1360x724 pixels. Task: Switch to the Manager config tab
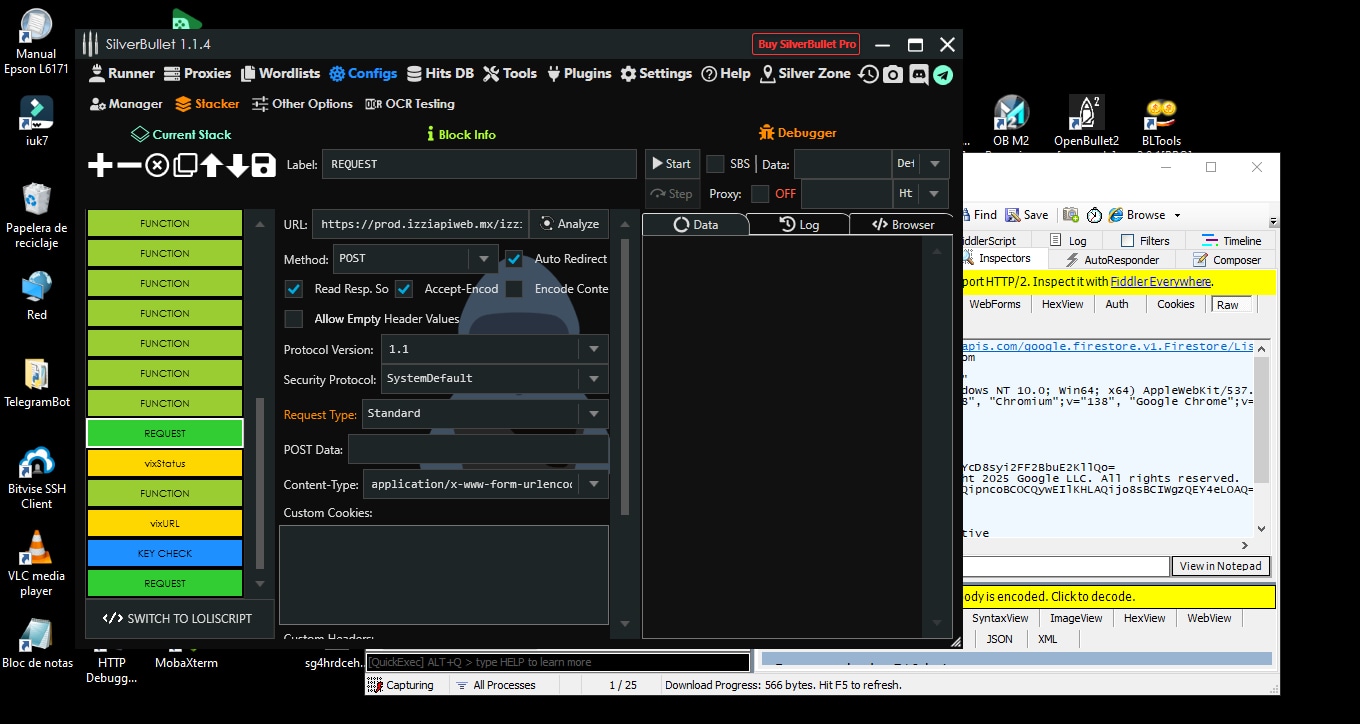[x=126, y=104]
